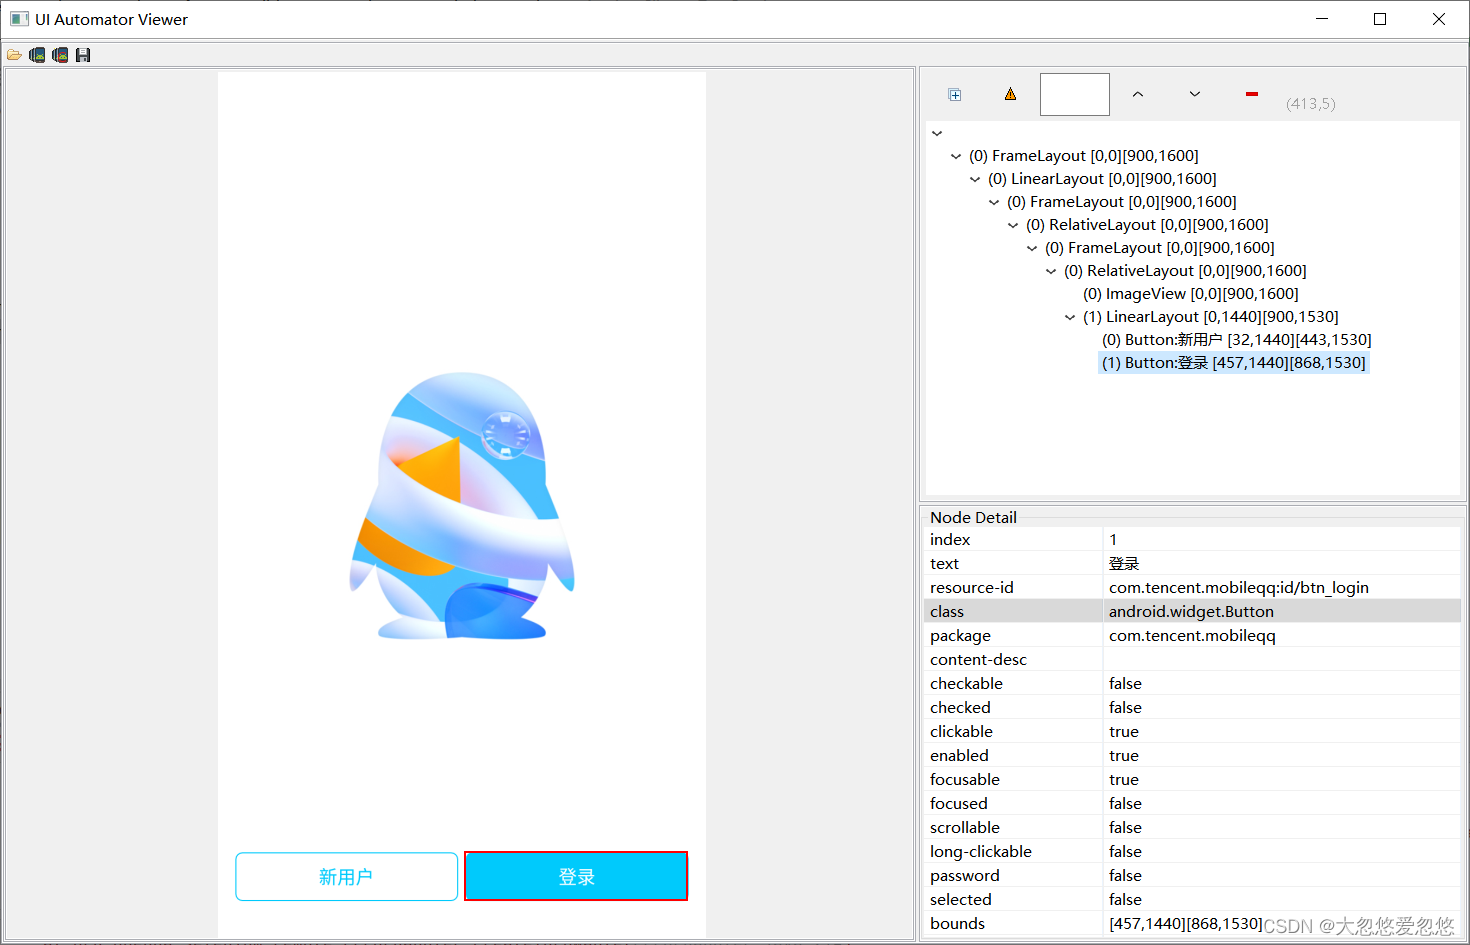Click the focused property row
1470x945 pixels.
(1192, 804)
